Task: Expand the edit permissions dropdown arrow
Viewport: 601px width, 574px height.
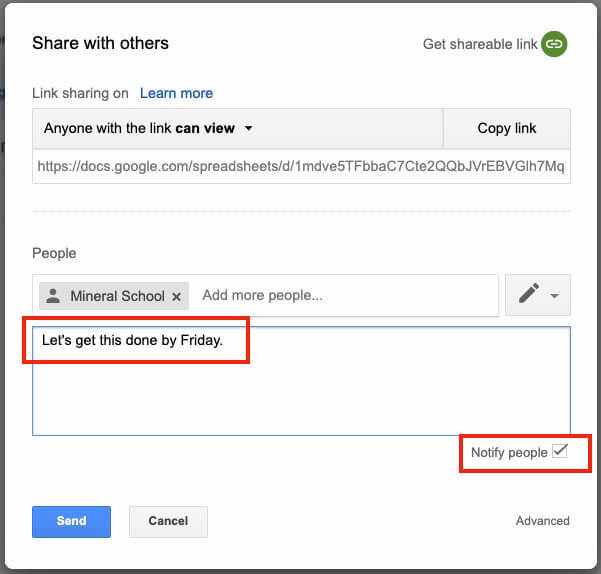Action: [554, 296]
